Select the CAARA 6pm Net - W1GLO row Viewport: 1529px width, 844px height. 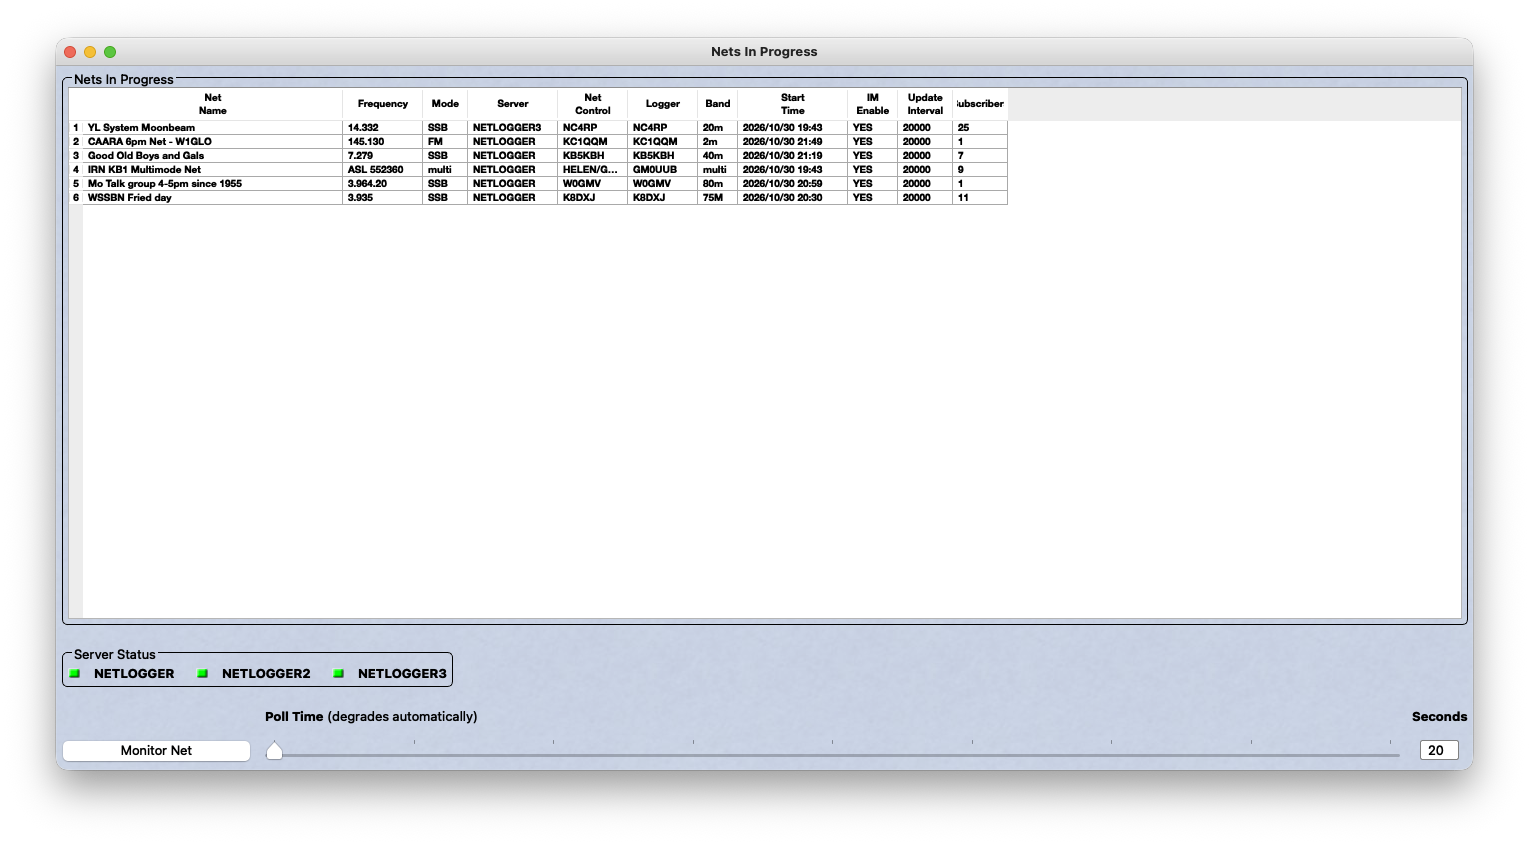(x=538, y=142)
